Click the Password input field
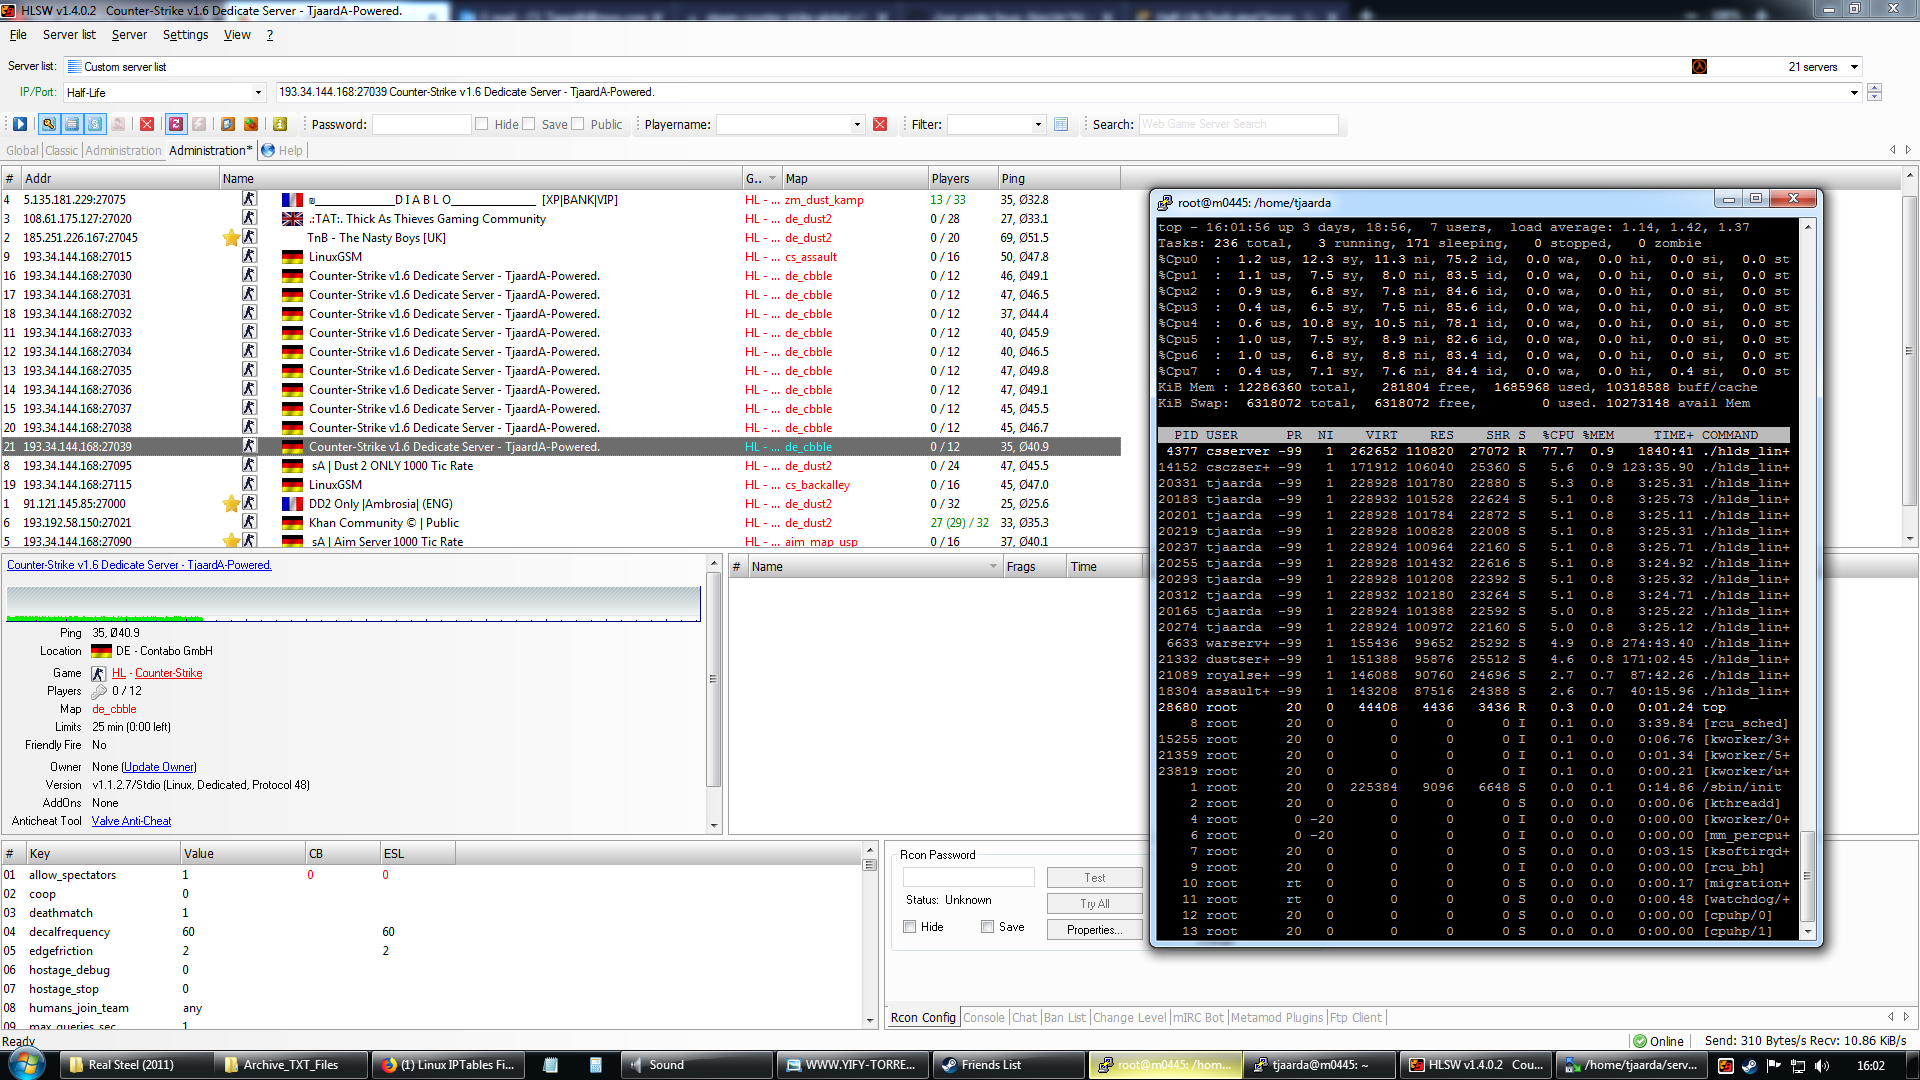The width and height of the screenshot is (1920, 1080). 421,124
